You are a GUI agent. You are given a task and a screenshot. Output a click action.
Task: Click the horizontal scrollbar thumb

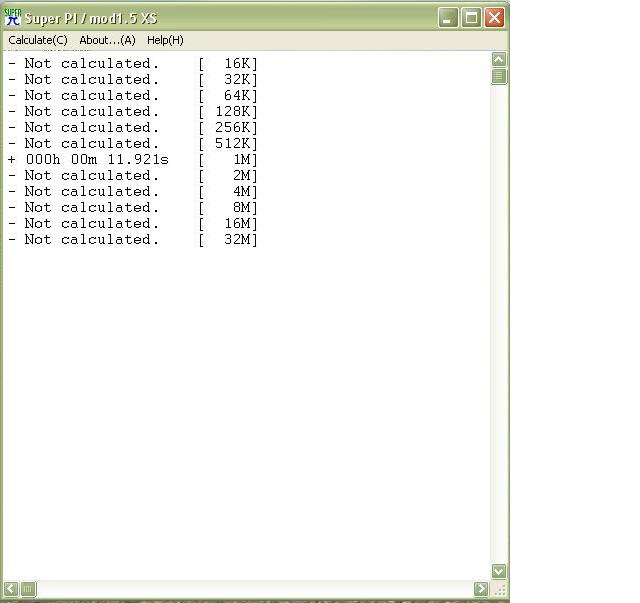pyautogui.click(x=28, y=589)
